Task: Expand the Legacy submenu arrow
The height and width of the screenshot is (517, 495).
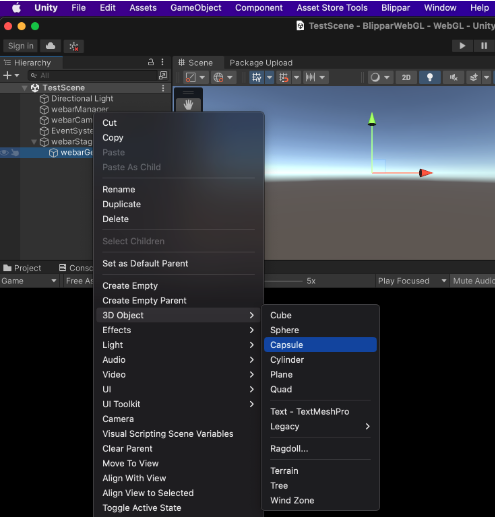Action: [x=367, y=426]
